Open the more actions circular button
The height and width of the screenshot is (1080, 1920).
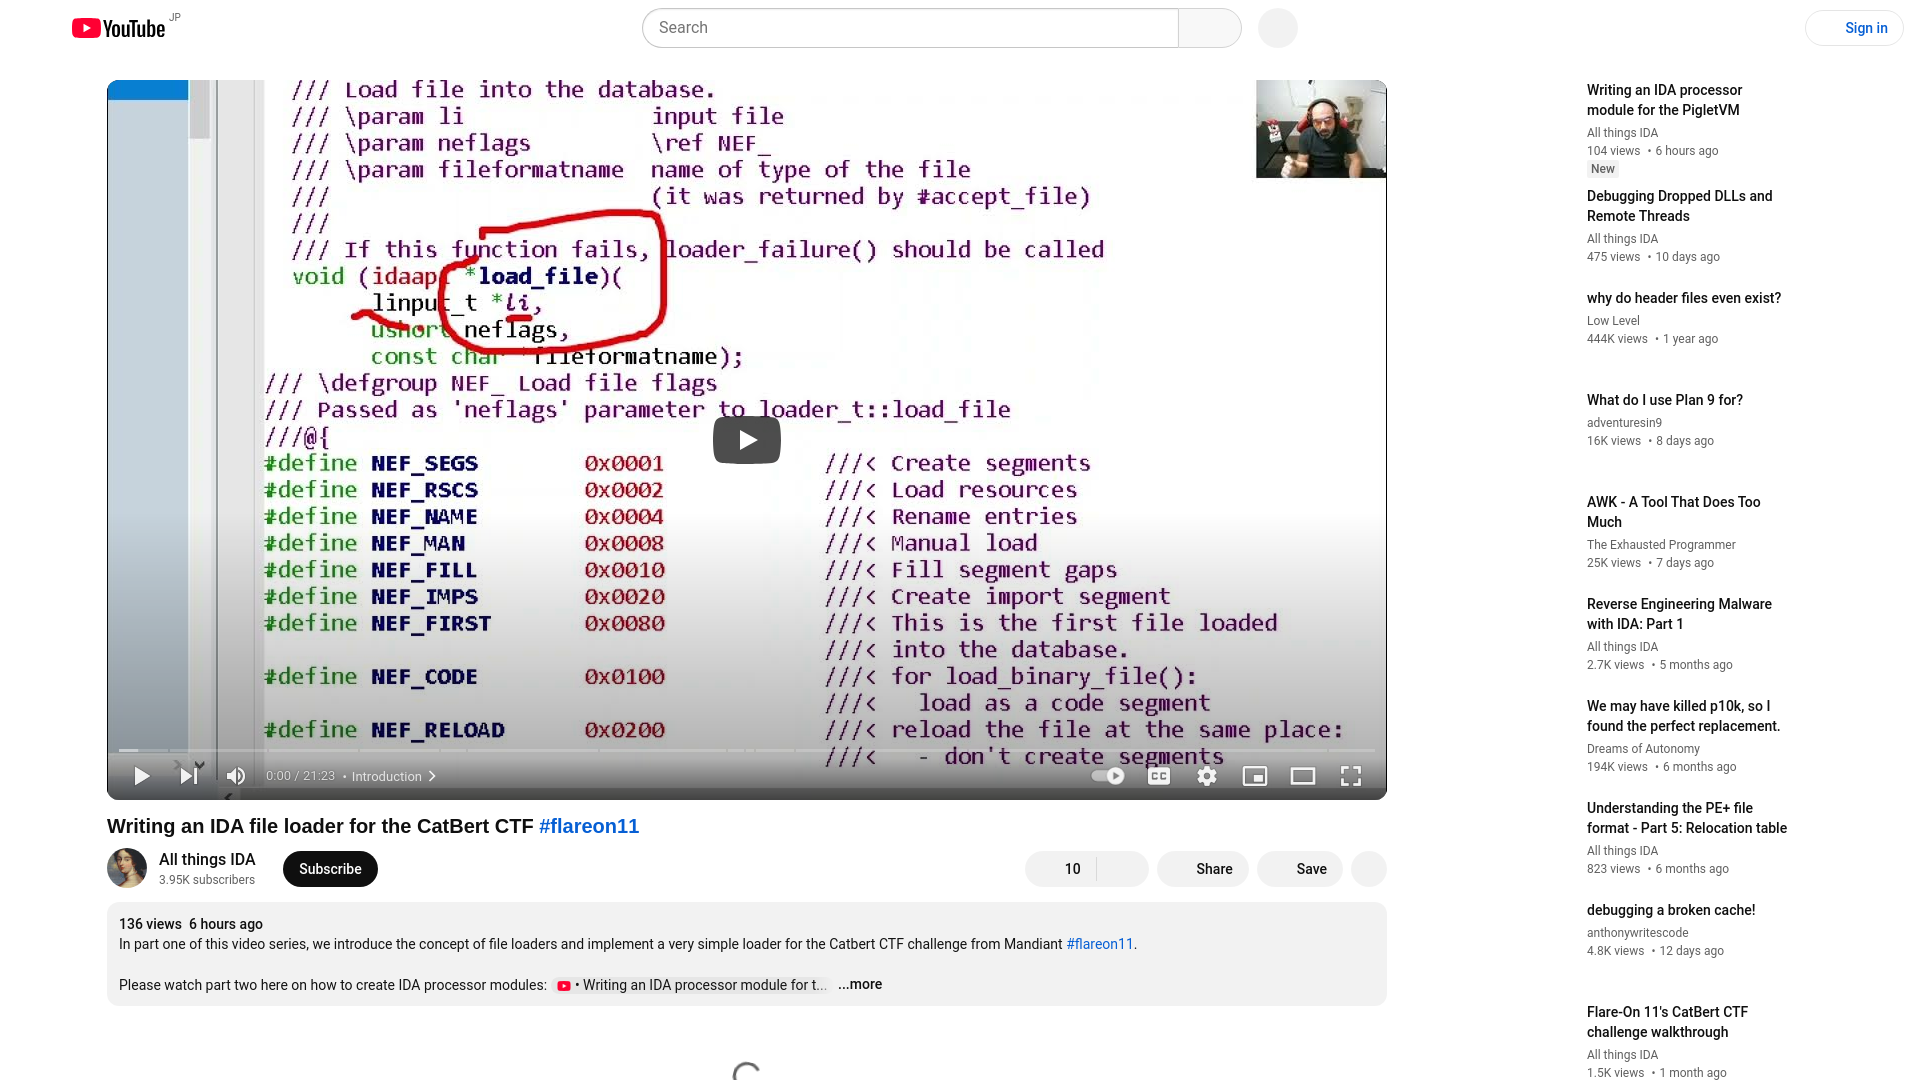[1369, 869]
